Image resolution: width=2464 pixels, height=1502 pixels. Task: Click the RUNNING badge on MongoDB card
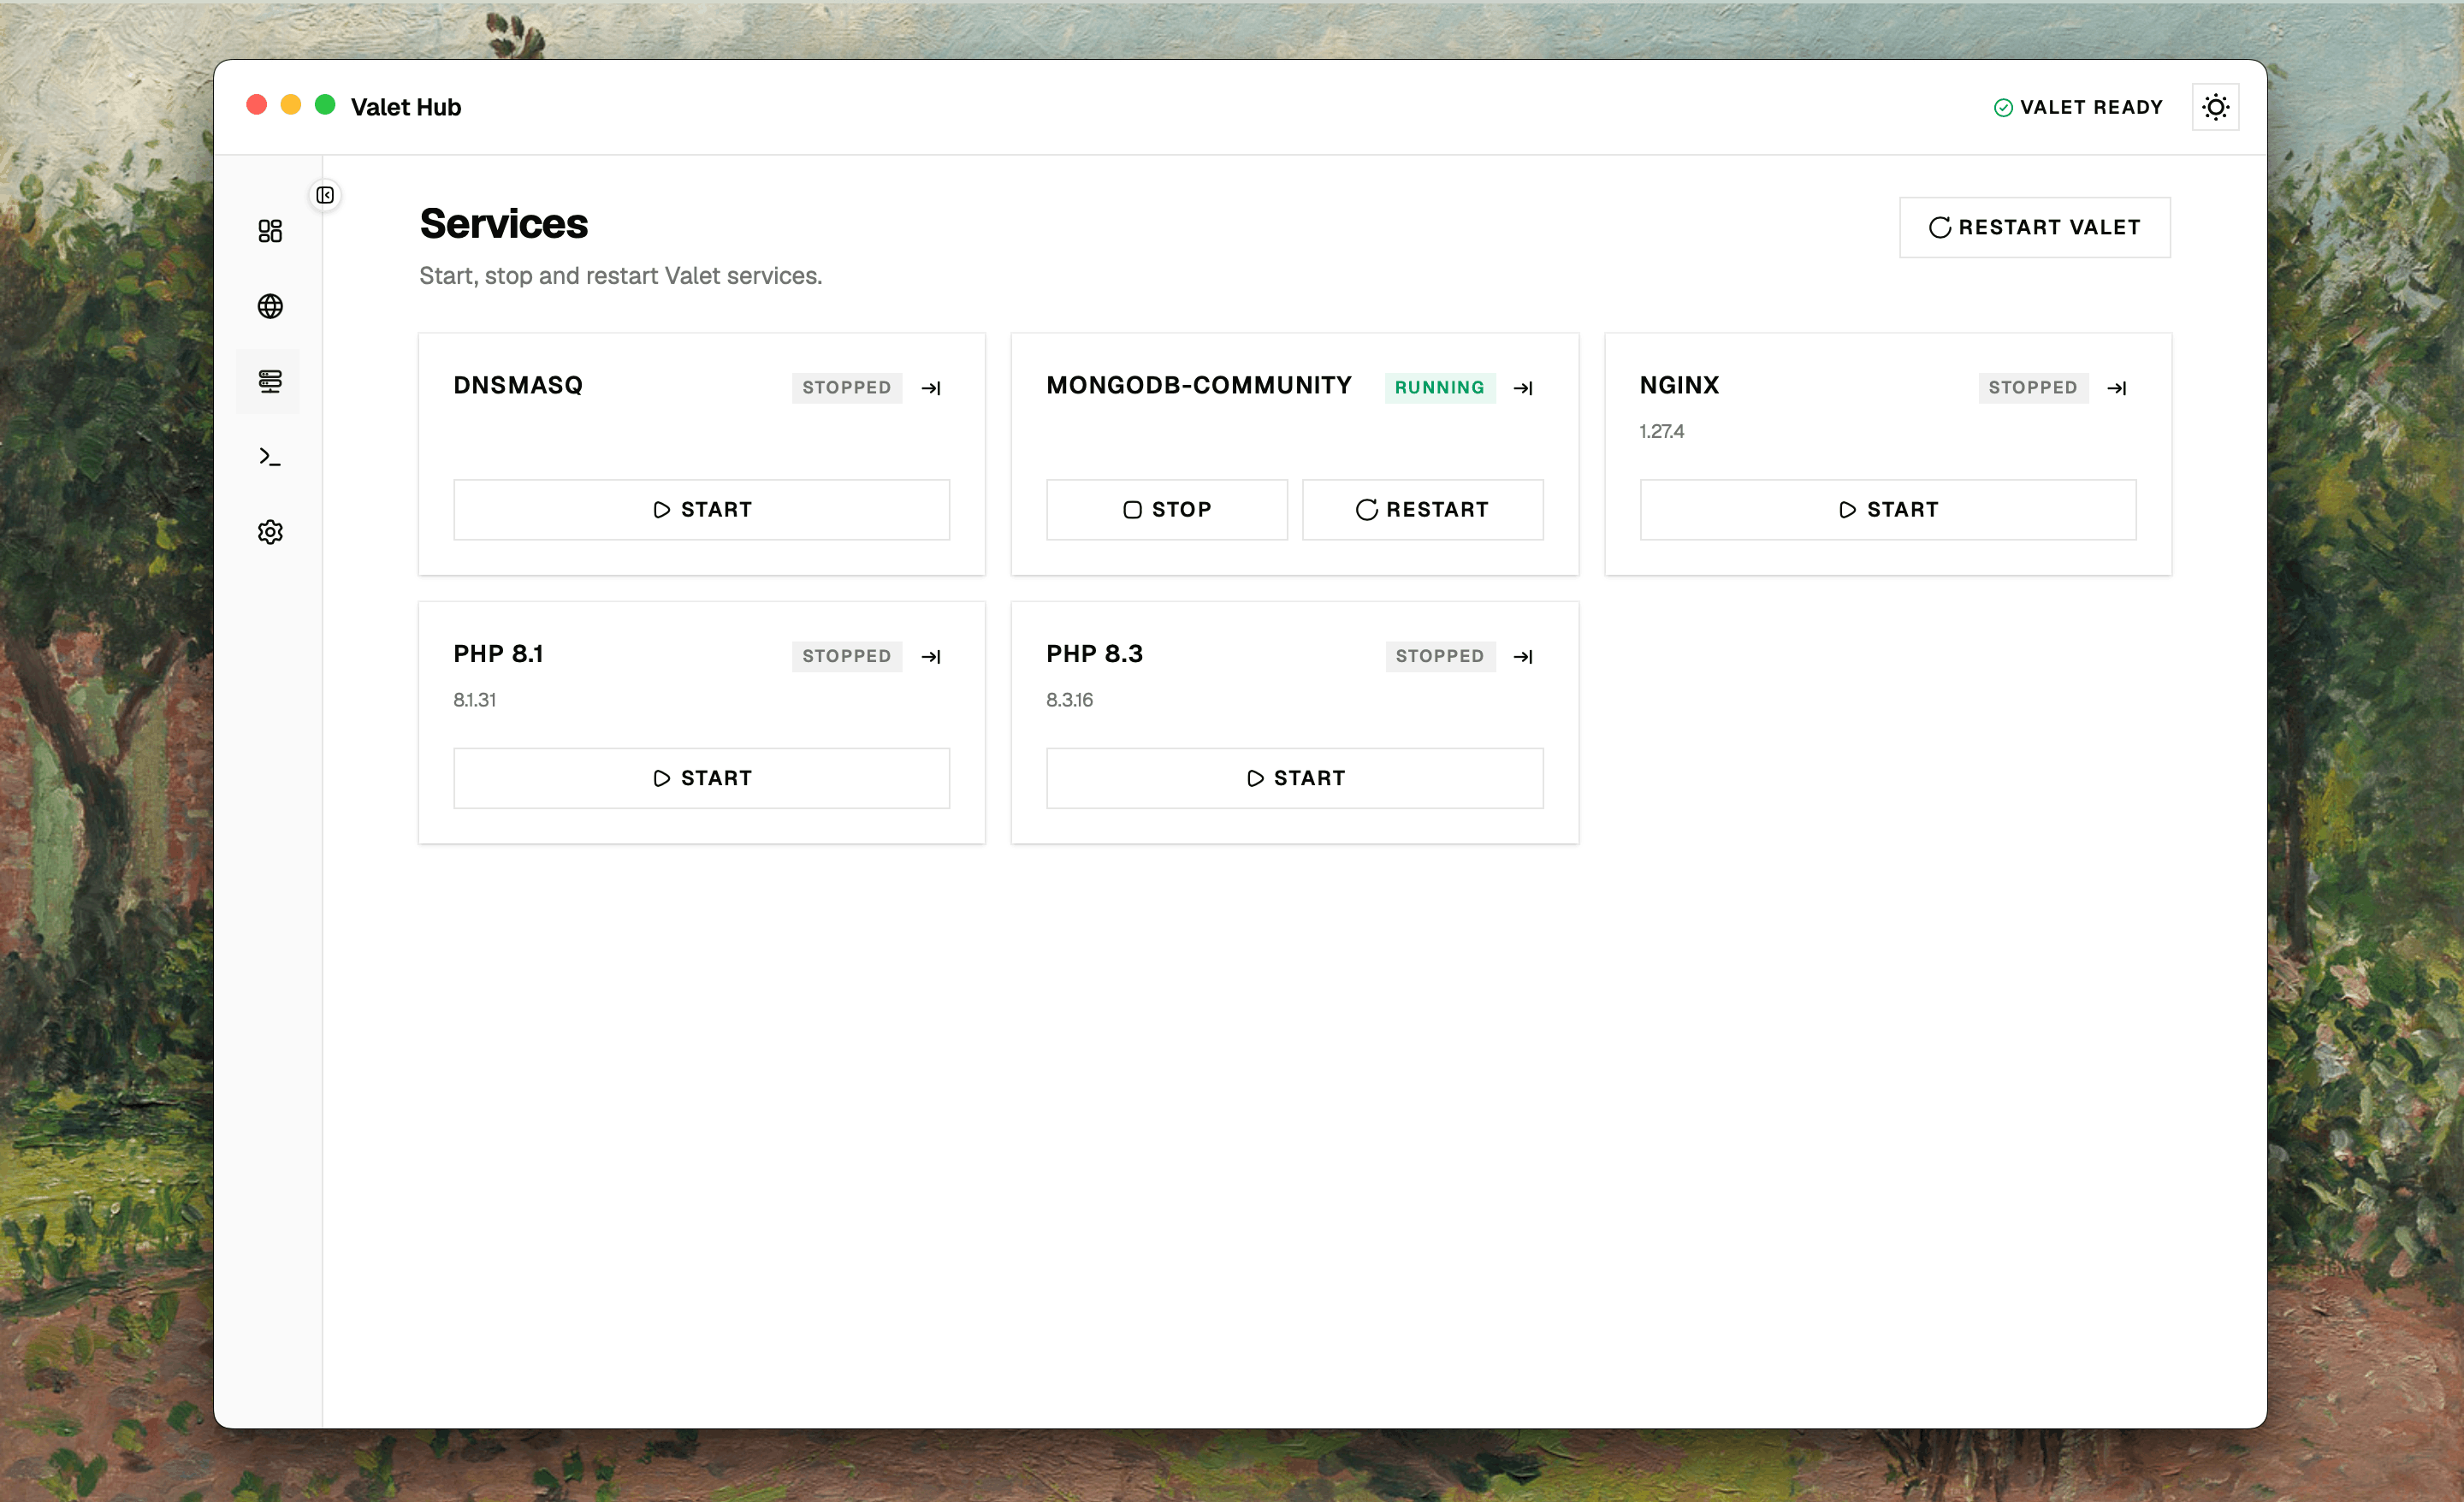[1439, 388]
